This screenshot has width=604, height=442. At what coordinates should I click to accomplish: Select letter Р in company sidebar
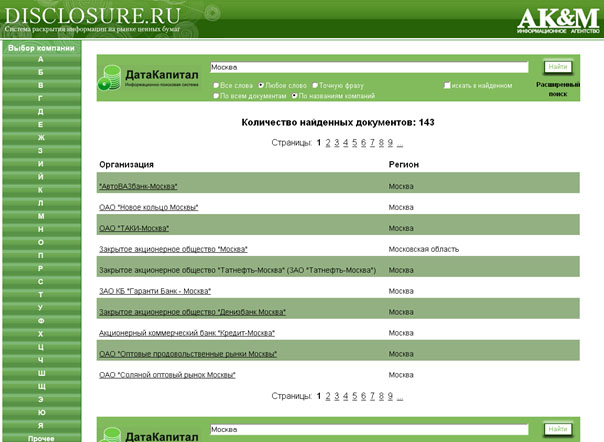pyautogui.click(x=41, y=269)
